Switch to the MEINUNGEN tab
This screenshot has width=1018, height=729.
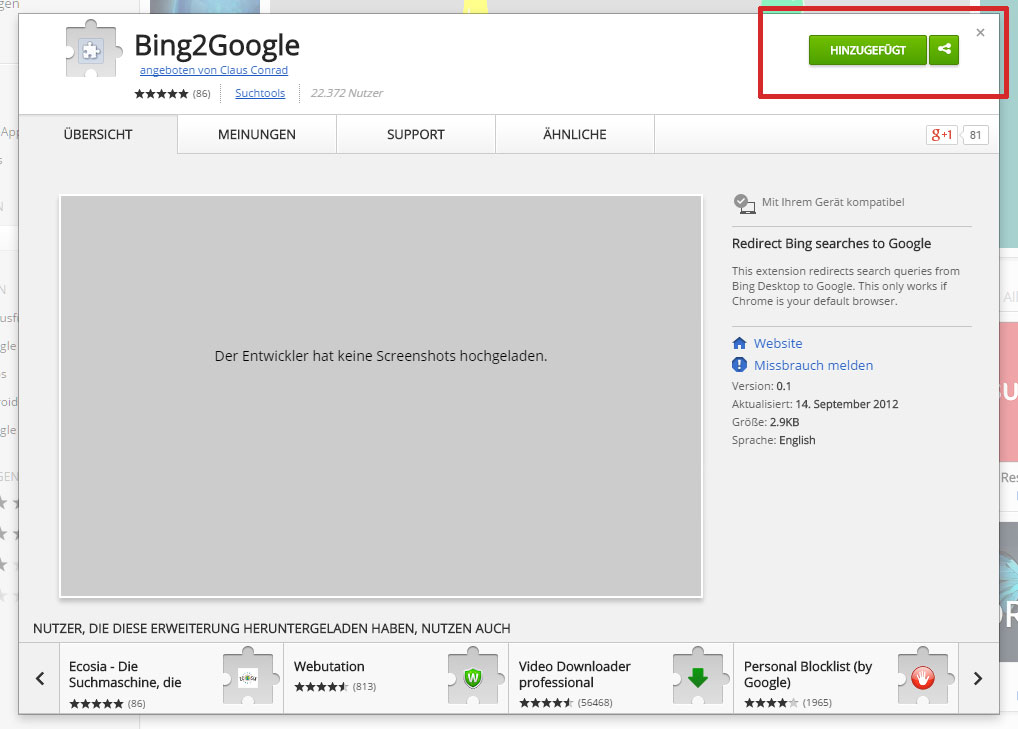coord(257,134)
